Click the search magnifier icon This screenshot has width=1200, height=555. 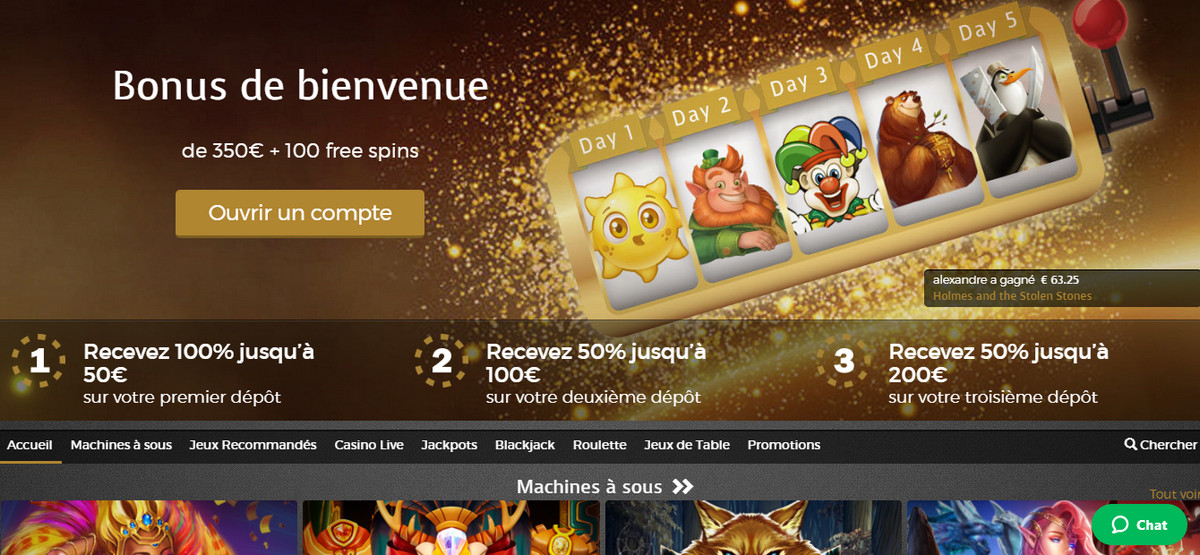(1130, 445)
